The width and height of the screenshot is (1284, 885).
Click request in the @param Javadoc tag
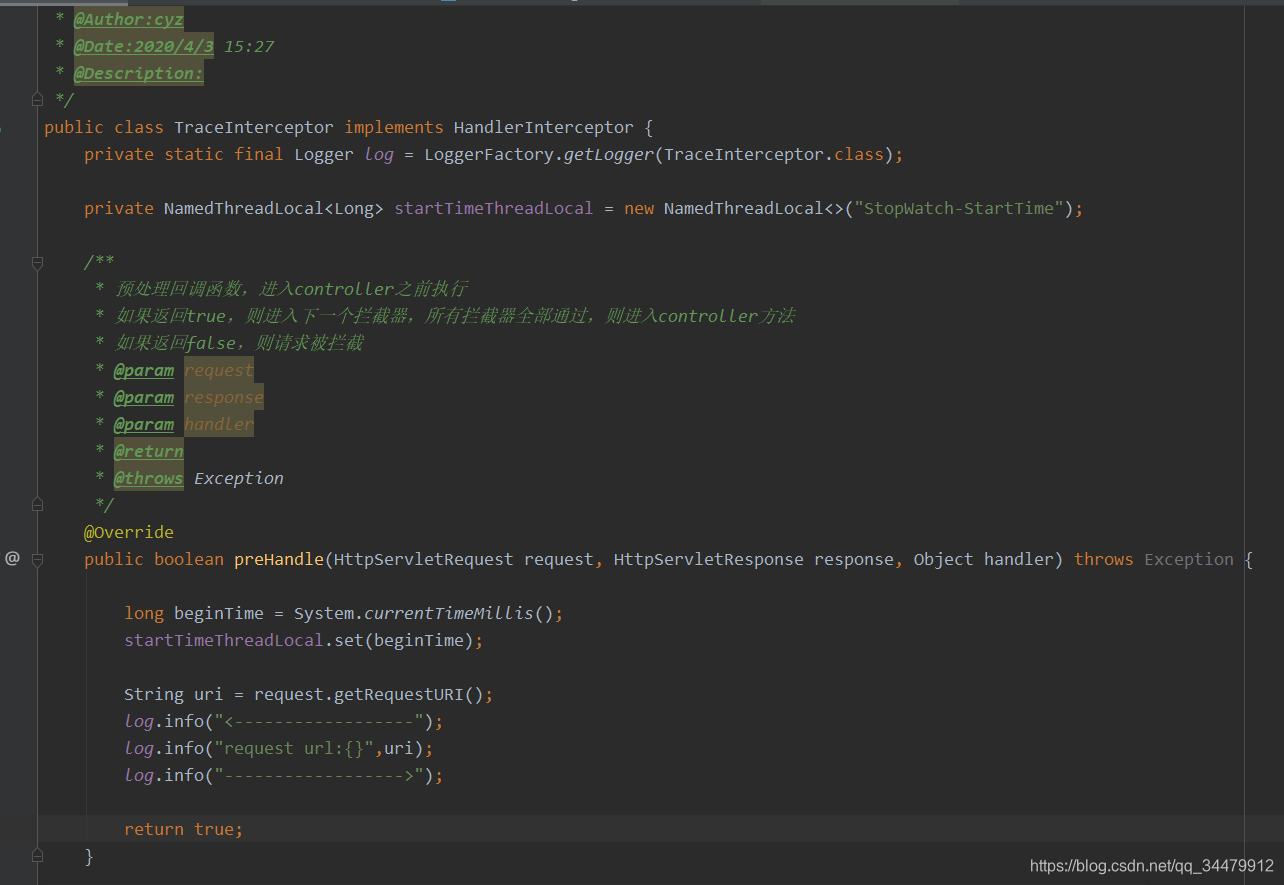coord(219,370)
